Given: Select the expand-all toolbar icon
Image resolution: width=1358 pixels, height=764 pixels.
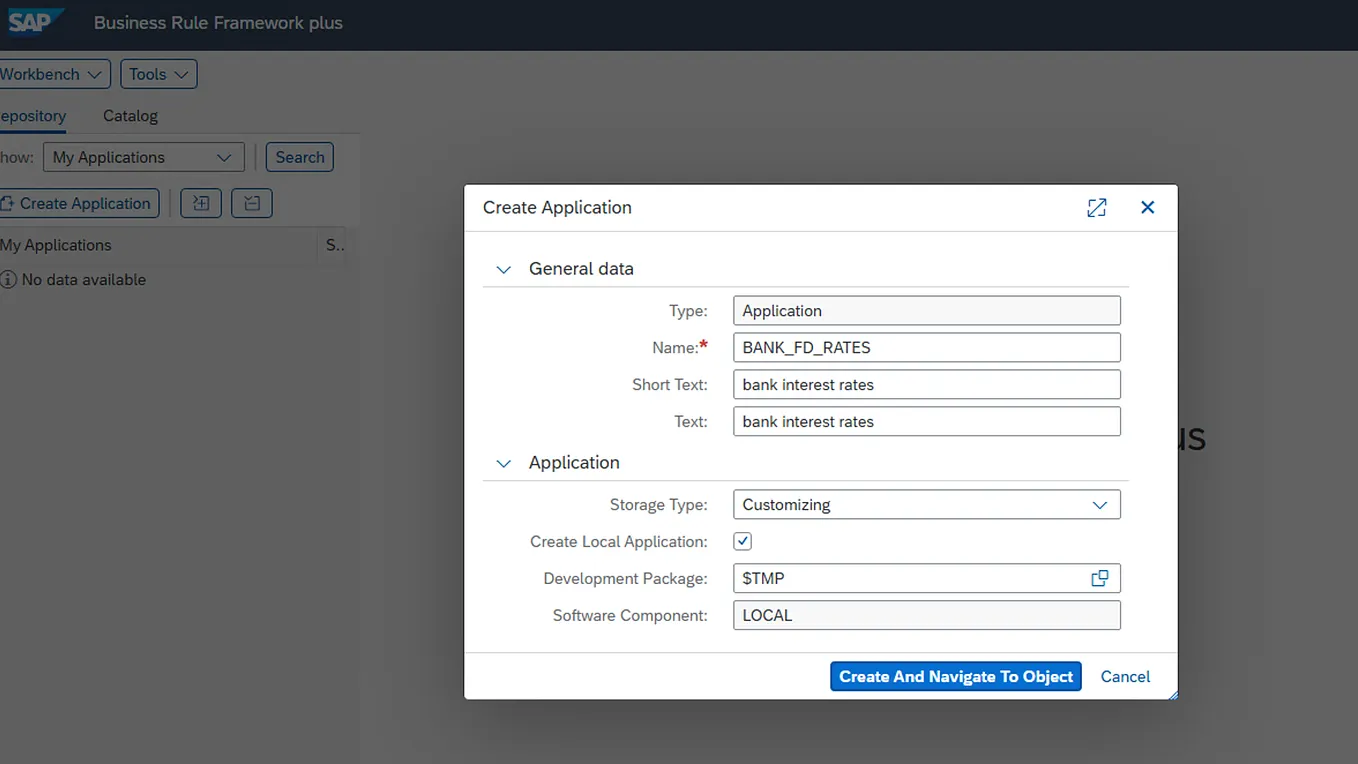Looking at the screenshot, I should click(x=201, y=203).
